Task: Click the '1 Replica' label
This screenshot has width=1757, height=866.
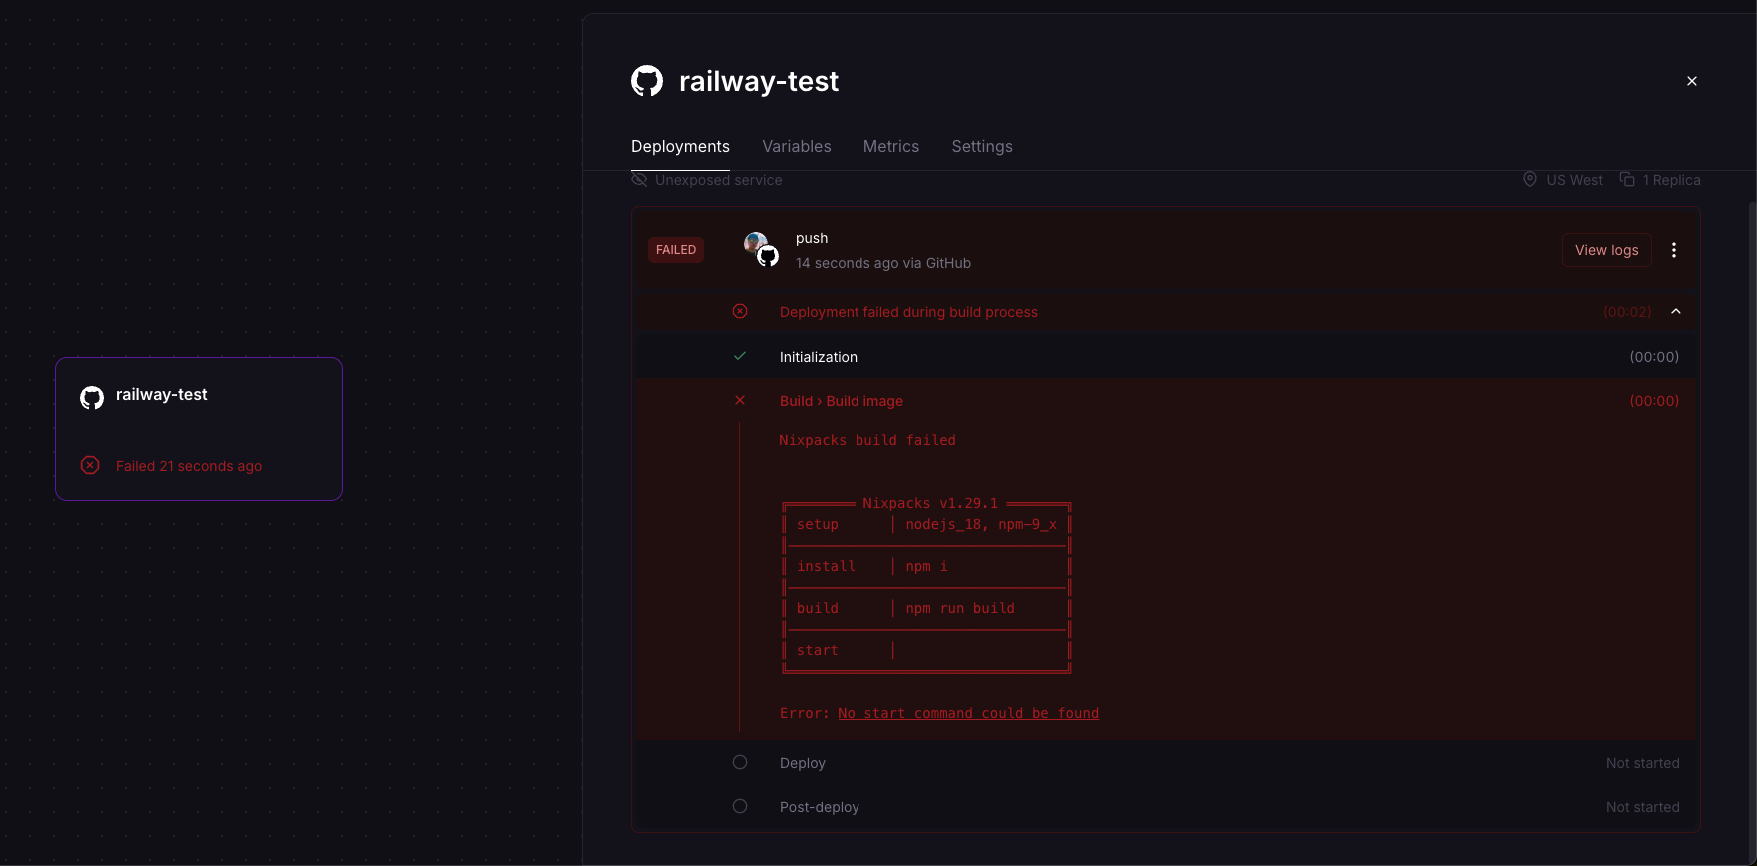Action: 1671,180
